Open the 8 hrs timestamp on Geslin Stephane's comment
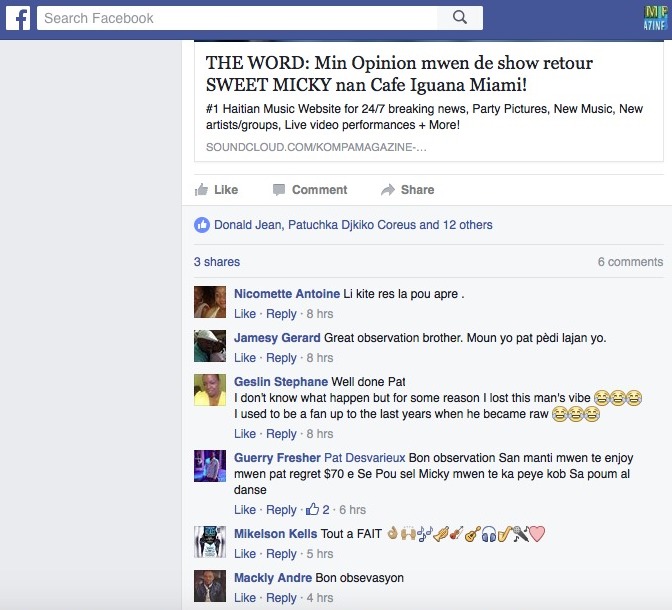672x610 pixels. tap(320, 434)
